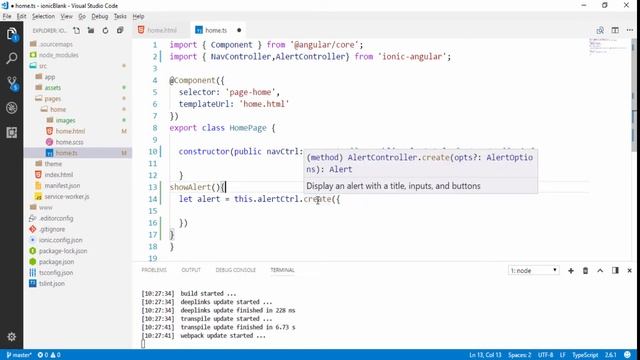Open changes icon in editor title bar

click(600, 30)
